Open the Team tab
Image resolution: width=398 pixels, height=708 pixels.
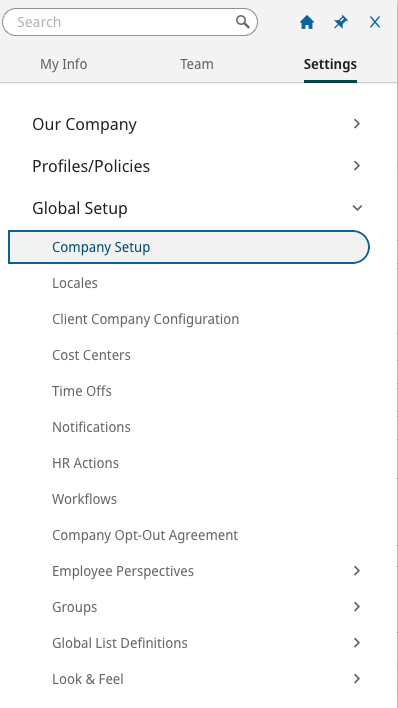[197, 64]
